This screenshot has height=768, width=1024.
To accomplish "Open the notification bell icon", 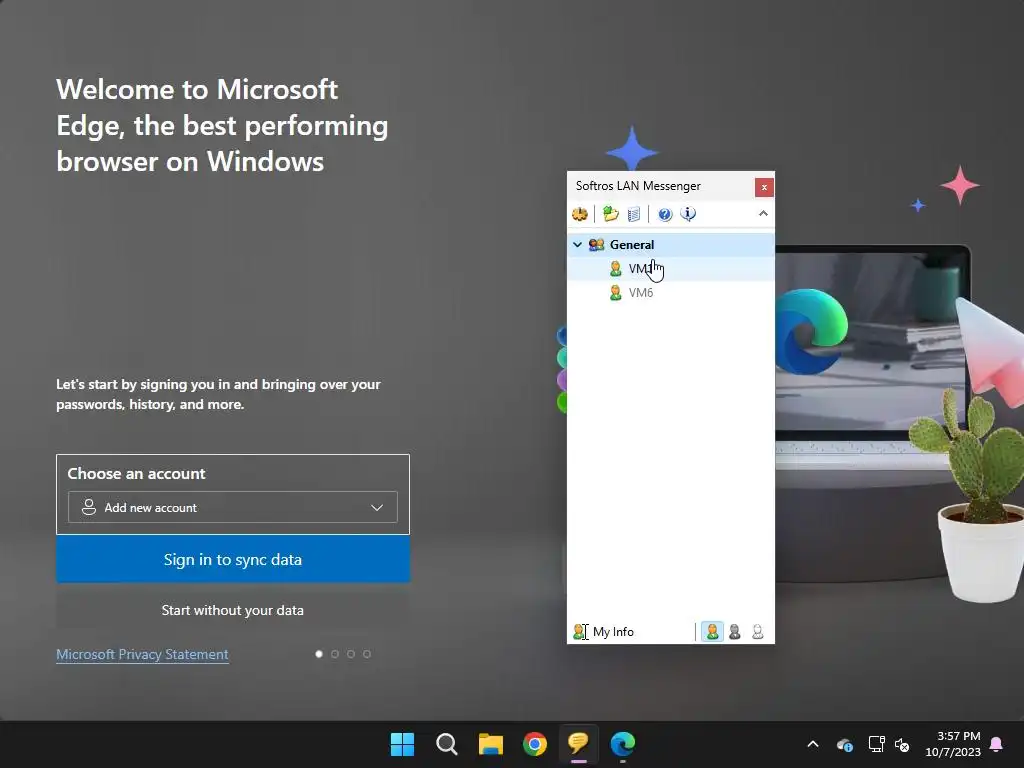I will [997, 744].
